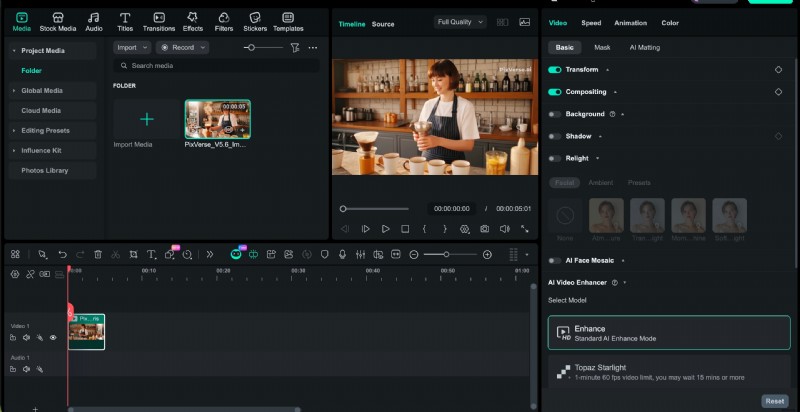Open the media panel more options menu

pyautogui.click(x=313, y=47)
